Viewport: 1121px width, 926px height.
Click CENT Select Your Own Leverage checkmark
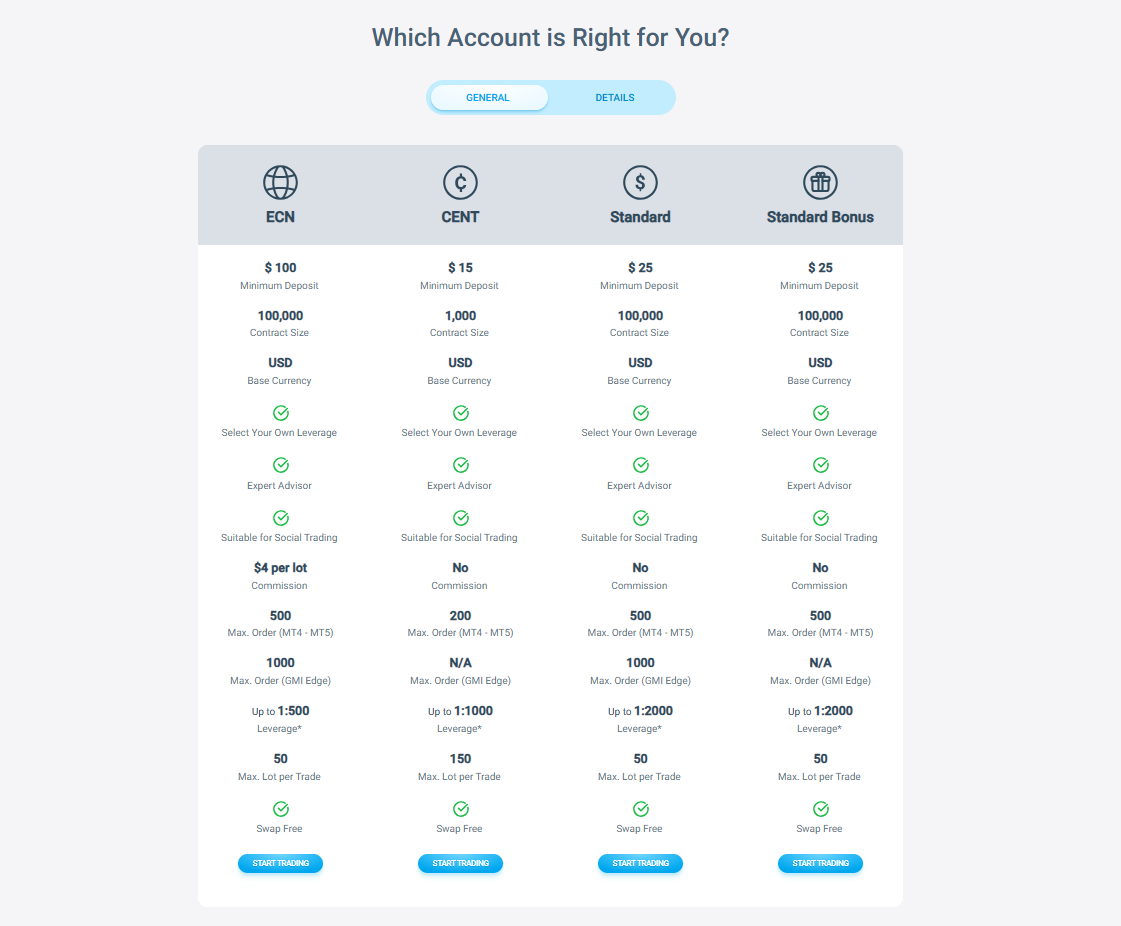pyautogui.click(x=461, y=413)
